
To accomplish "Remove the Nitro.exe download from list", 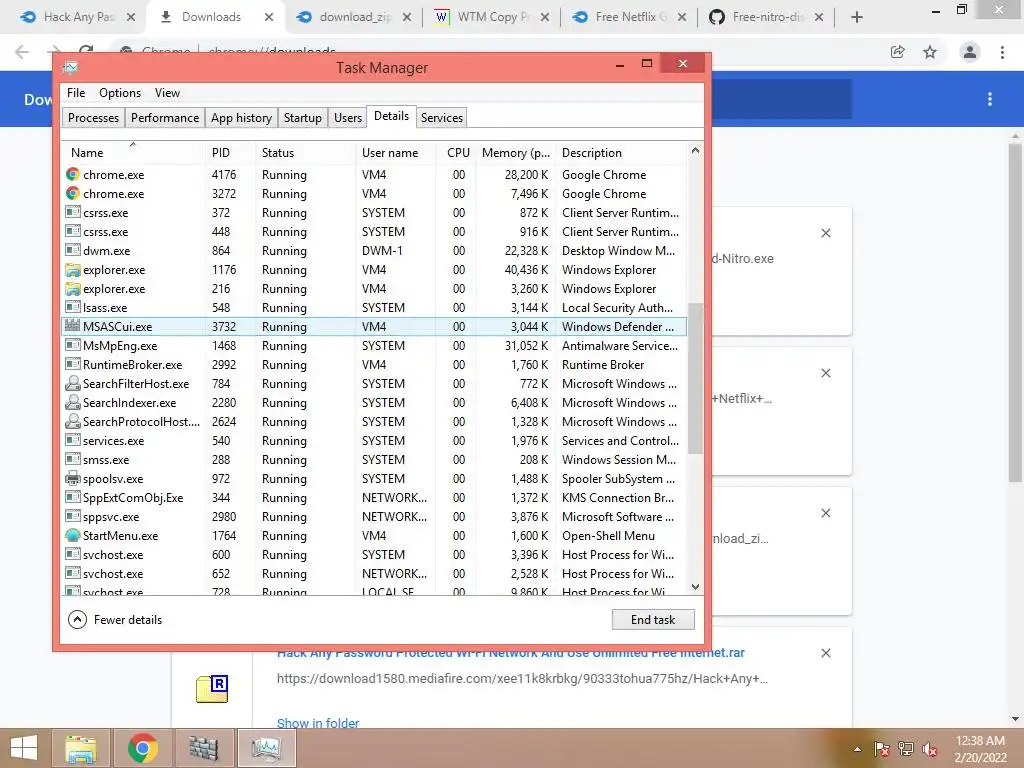I will pos(825,233).
